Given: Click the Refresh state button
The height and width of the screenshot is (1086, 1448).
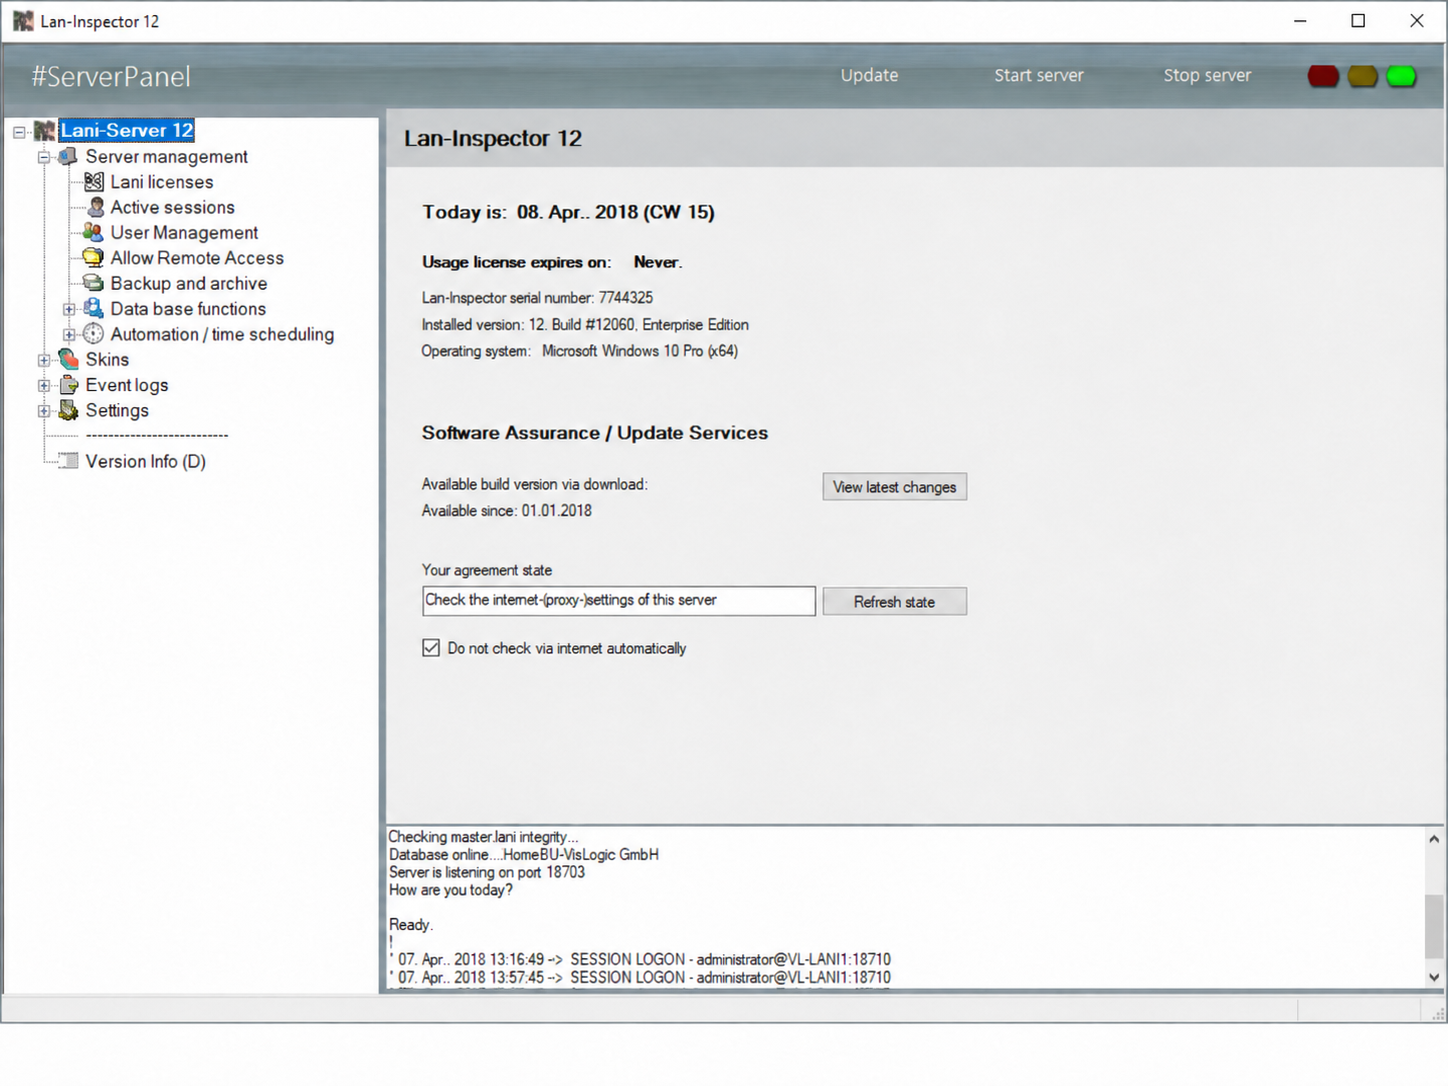Looking at the screenshot, I should point(894,602).
